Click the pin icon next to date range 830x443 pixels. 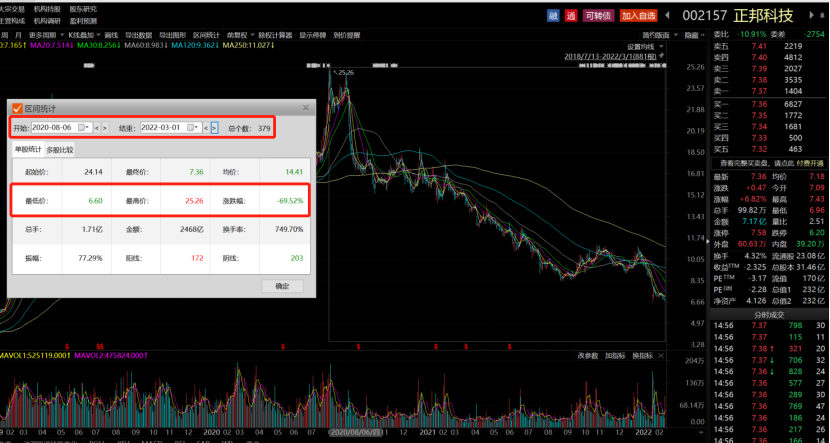click(x=661, y=56)
